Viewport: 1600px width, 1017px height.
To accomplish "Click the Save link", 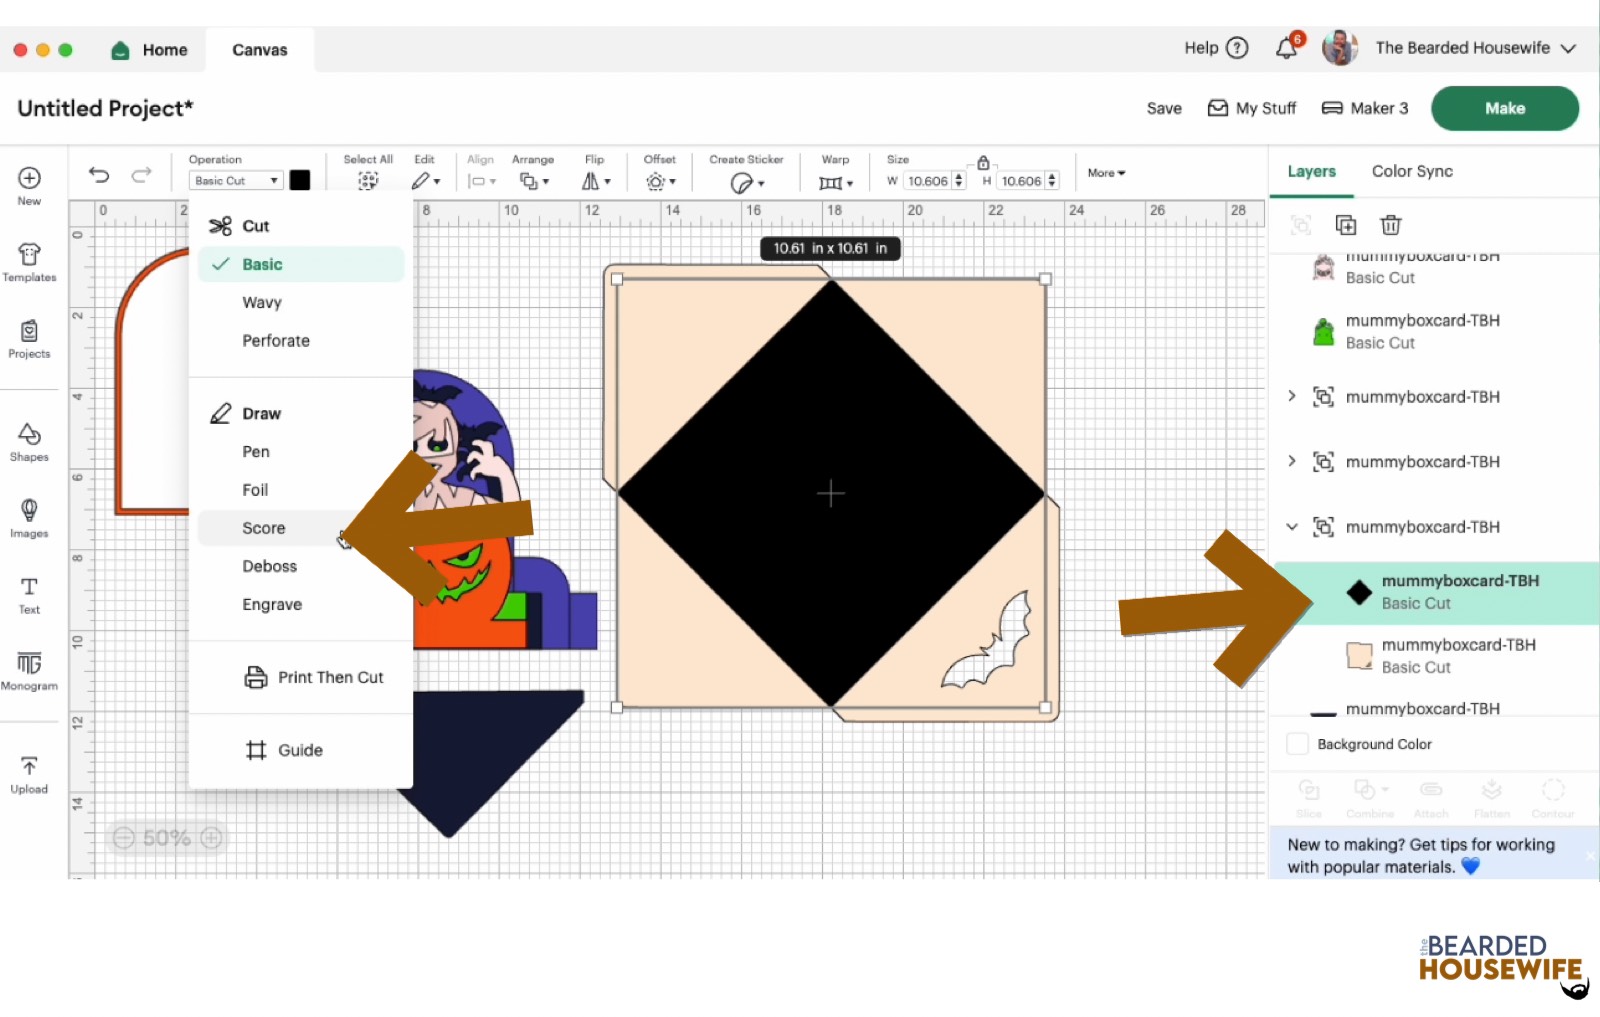I will point(1163,108).
